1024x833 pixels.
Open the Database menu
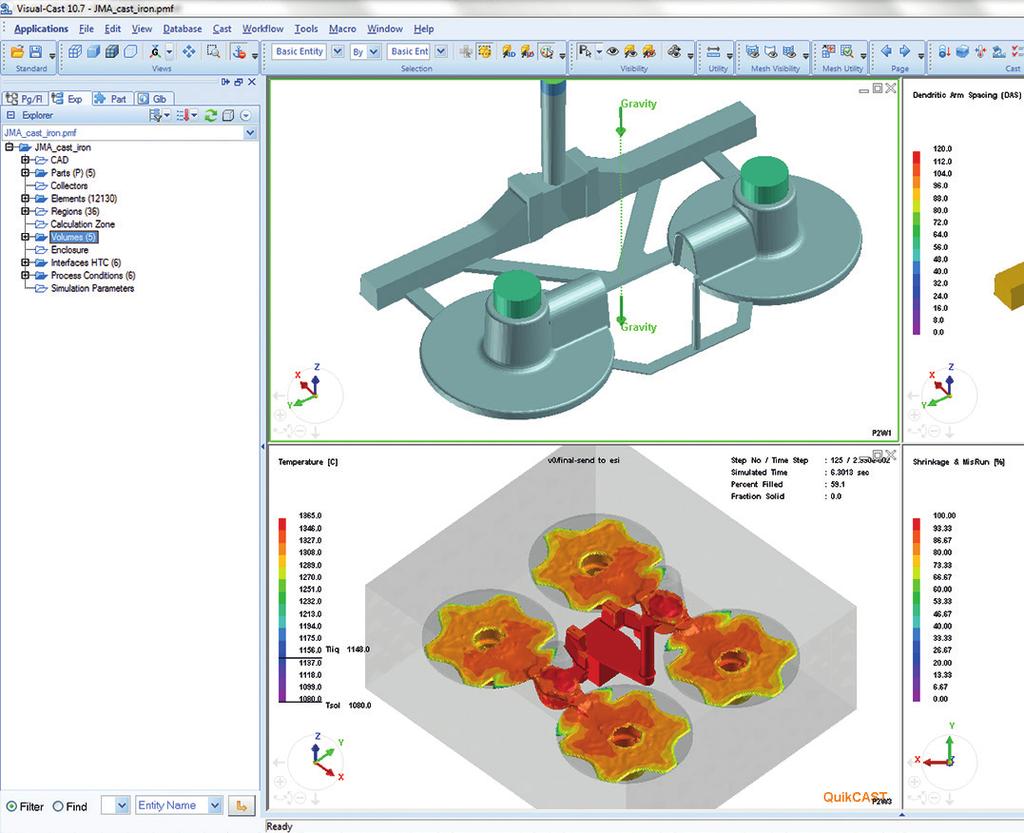click(182, 29)
